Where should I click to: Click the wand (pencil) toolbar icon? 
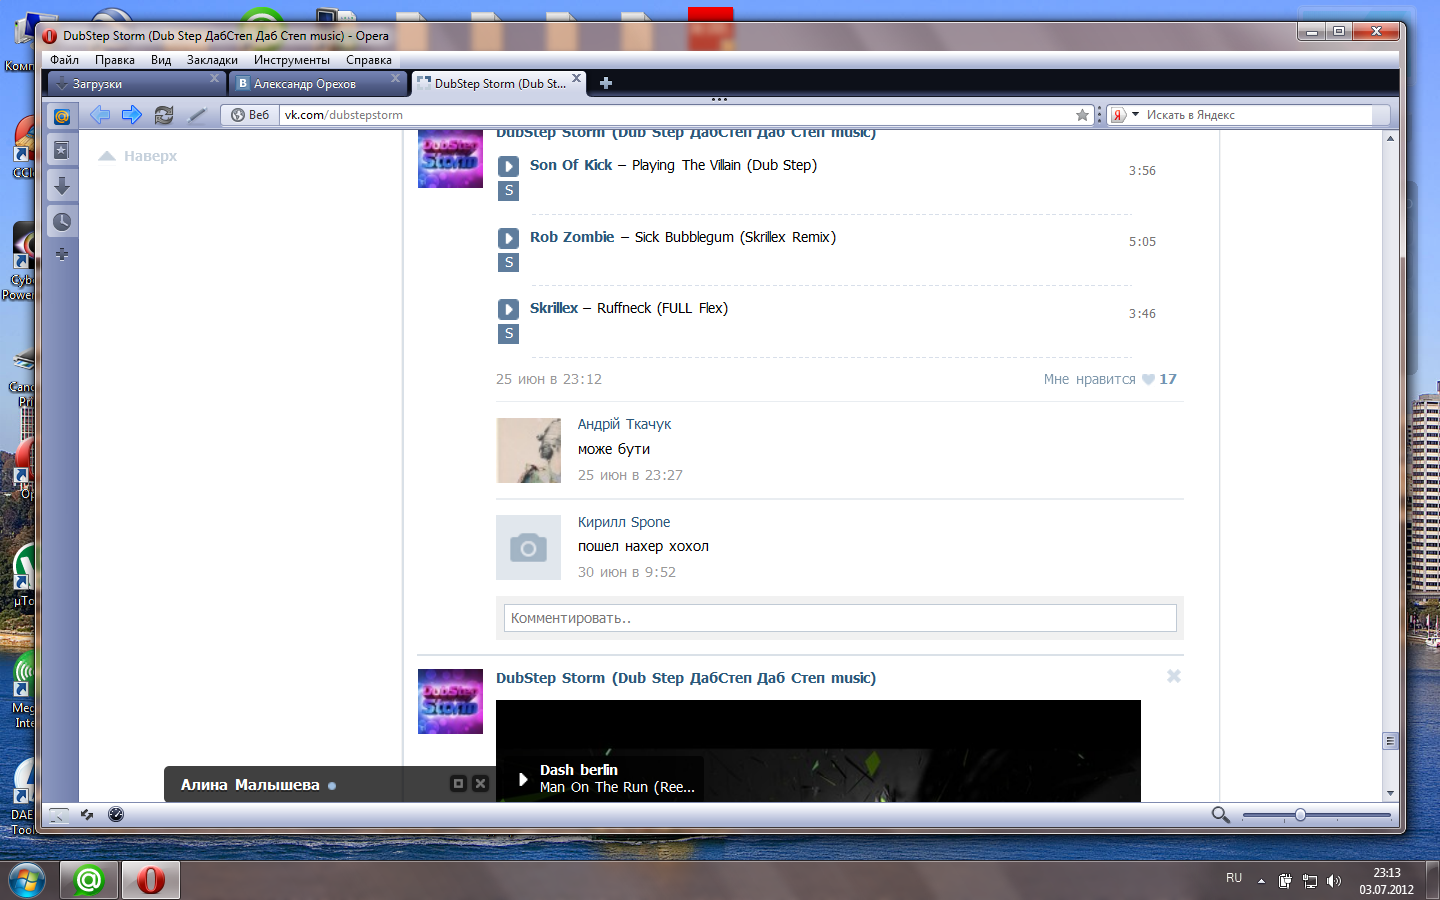tap(197, 115)
